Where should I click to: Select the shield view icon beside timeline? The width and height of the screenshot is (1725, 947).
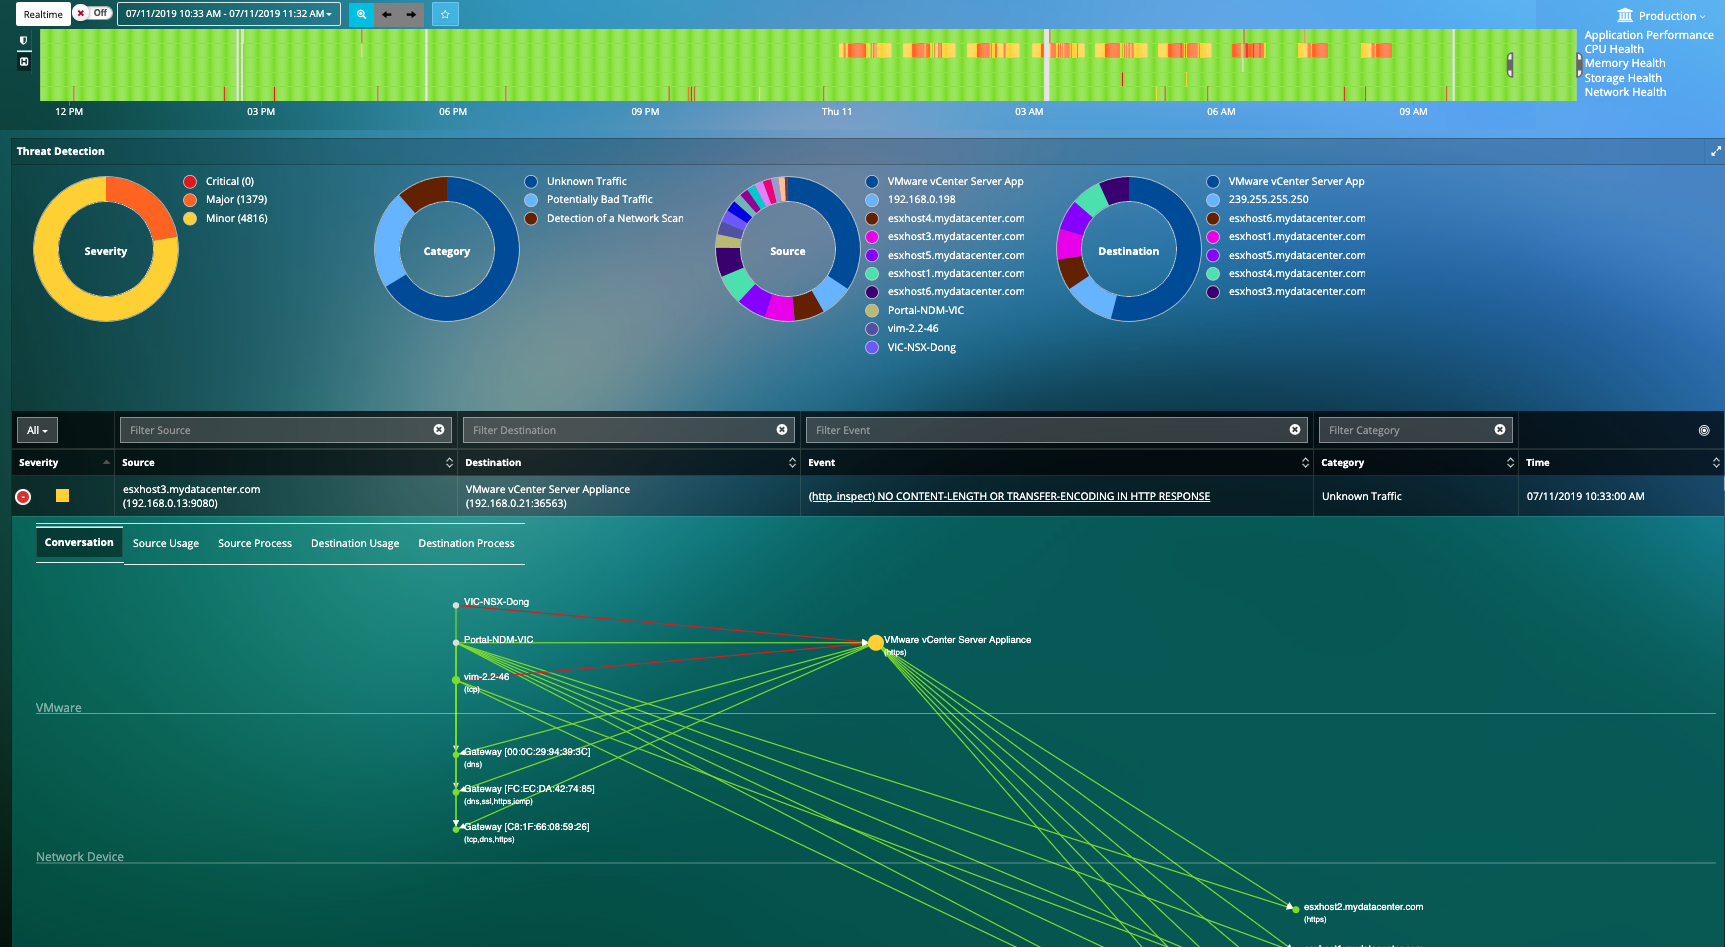coord(24,41)
